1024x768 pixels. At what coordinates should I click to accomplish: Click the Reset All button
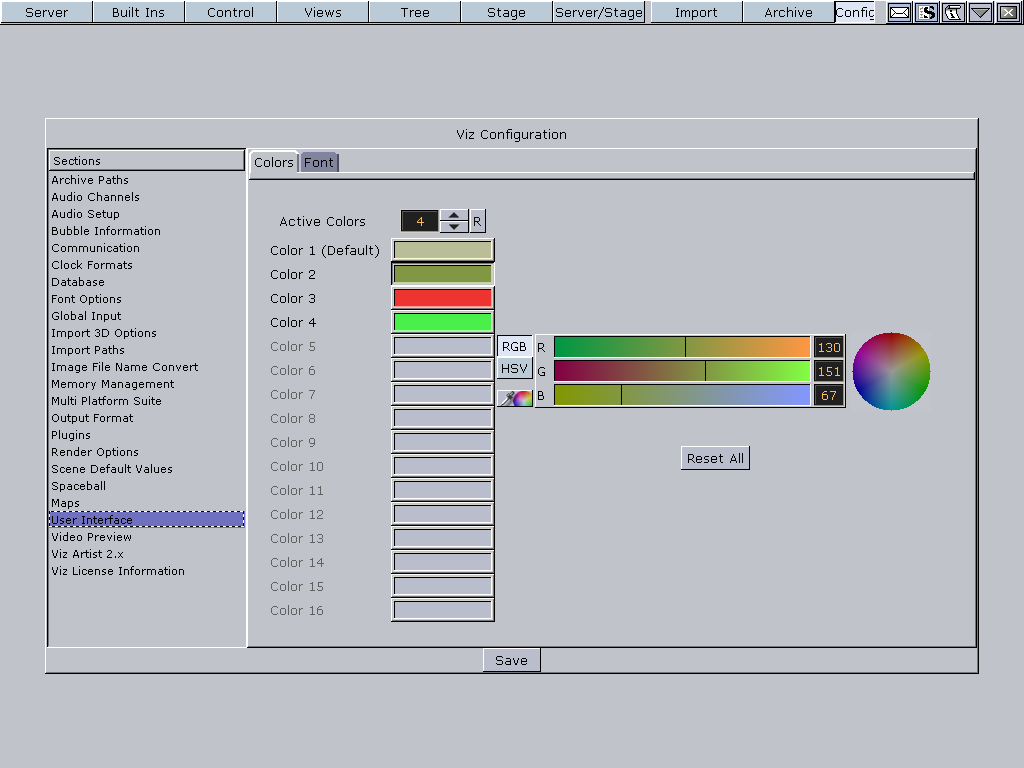tap(715, 458)
